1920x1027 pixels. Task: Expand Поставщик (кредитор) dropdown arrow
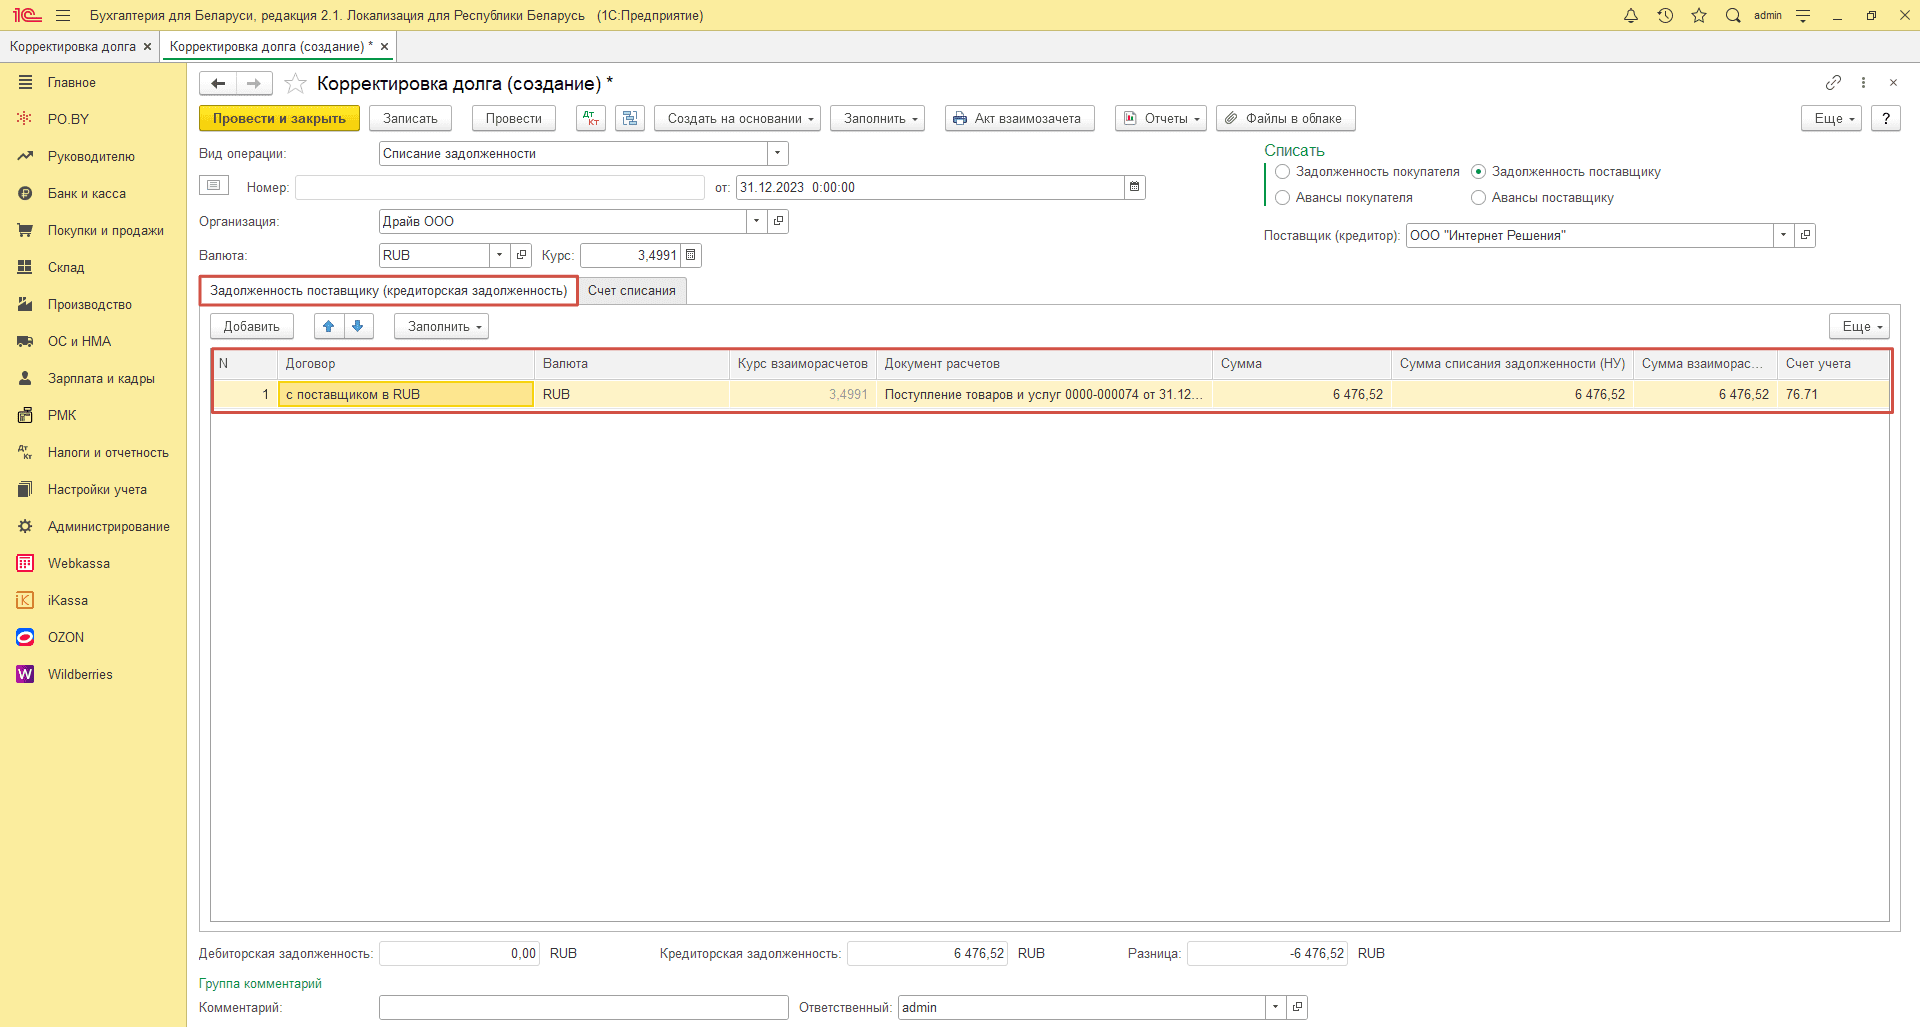[1784, 235]
